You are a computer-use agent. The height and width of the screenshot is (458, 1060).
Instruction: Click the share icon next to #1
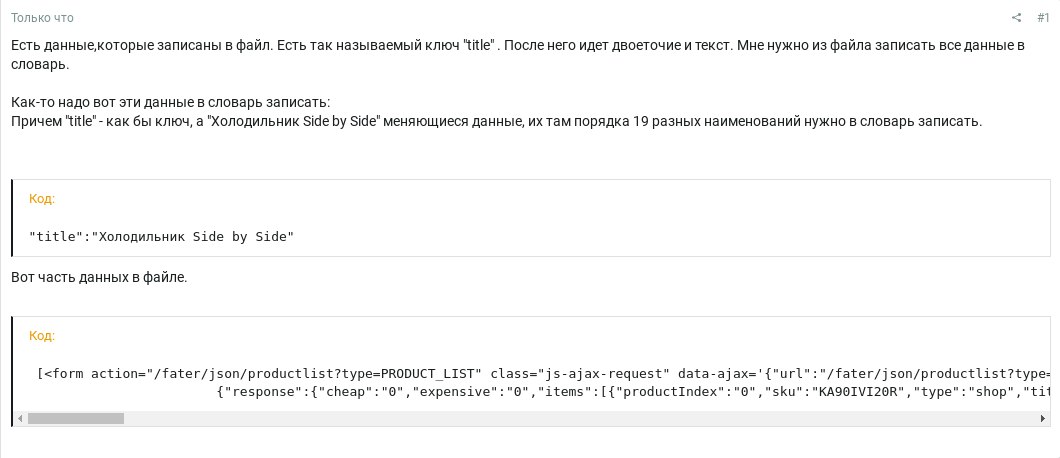(x=1016, y=18)
